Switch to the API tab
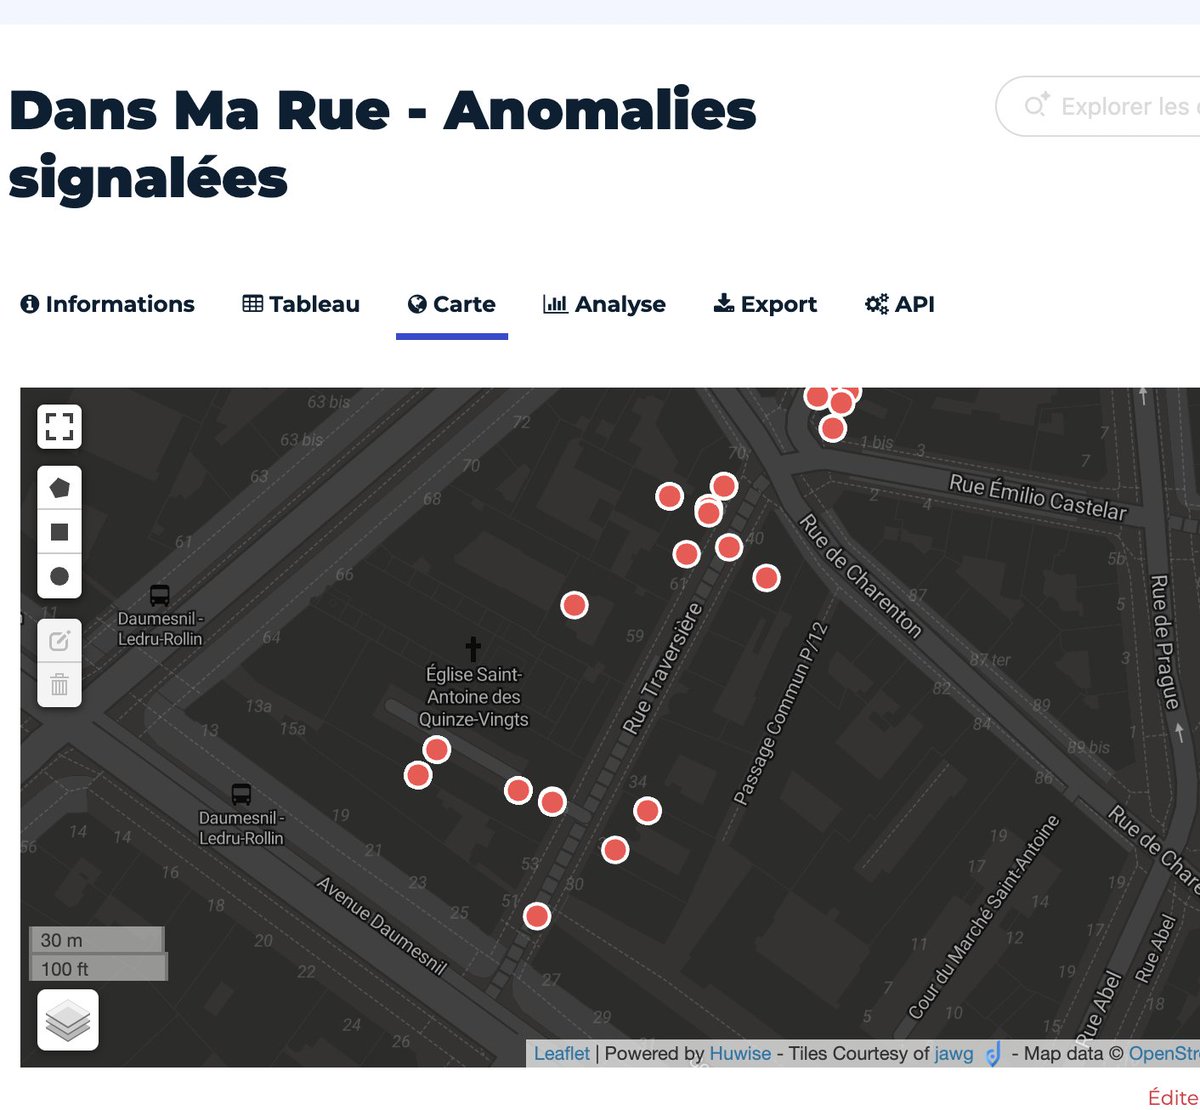This screenshot has width=1200, height=1110. point(899,304)
